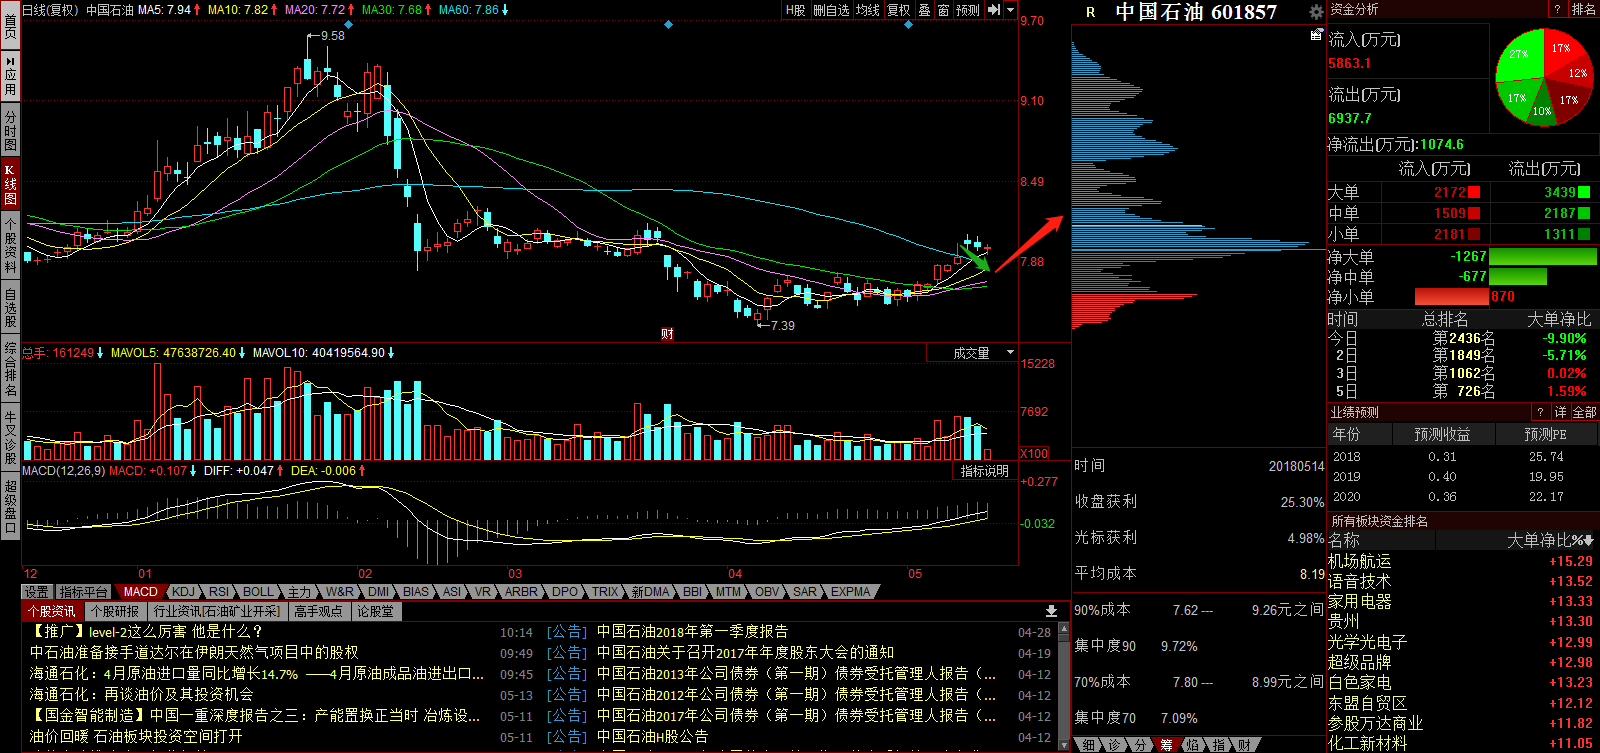The width and height of the screenshot is (1600, 753).
Task: Open the 自选股 sidebar tab
Action: [x=10, y=307]
